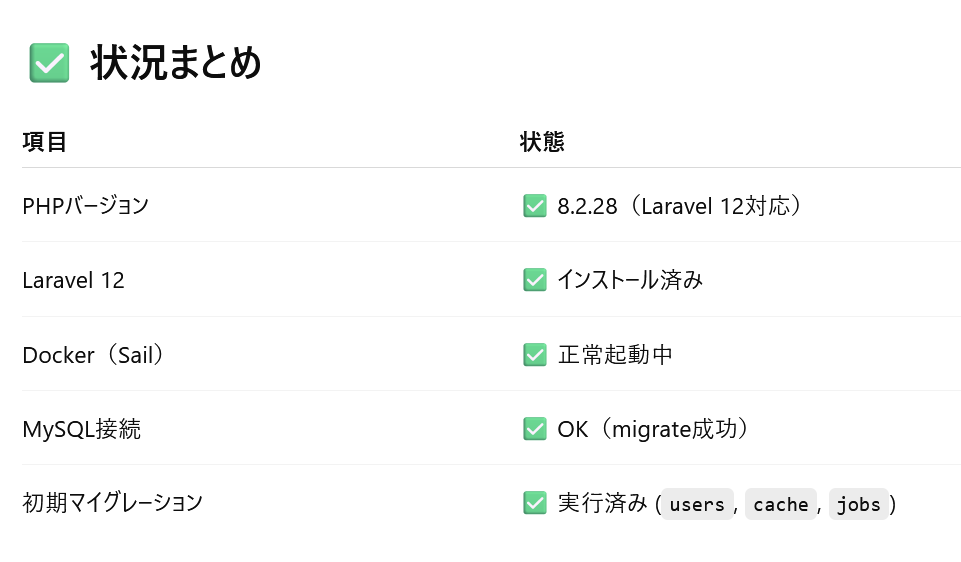
Task: Click the green check beside 実行済み
Action: 534,503
